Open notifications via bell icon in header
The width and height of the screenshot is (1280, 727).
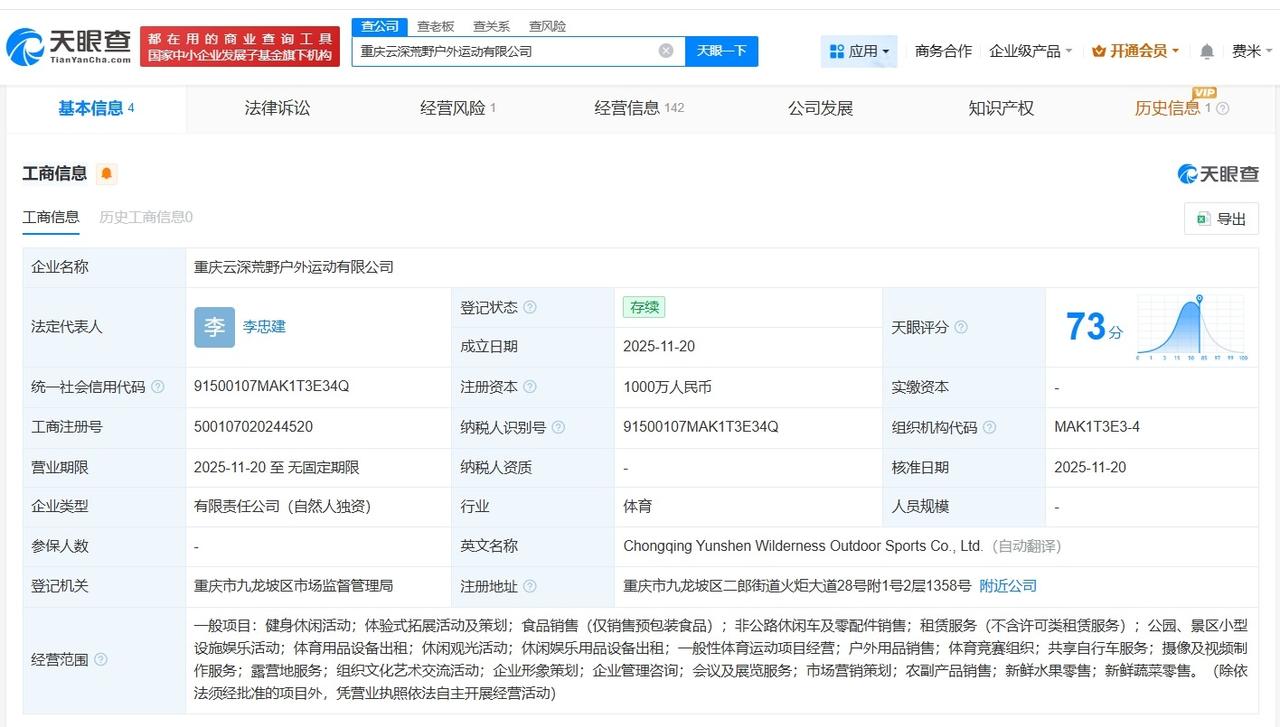pos(1207,51)
